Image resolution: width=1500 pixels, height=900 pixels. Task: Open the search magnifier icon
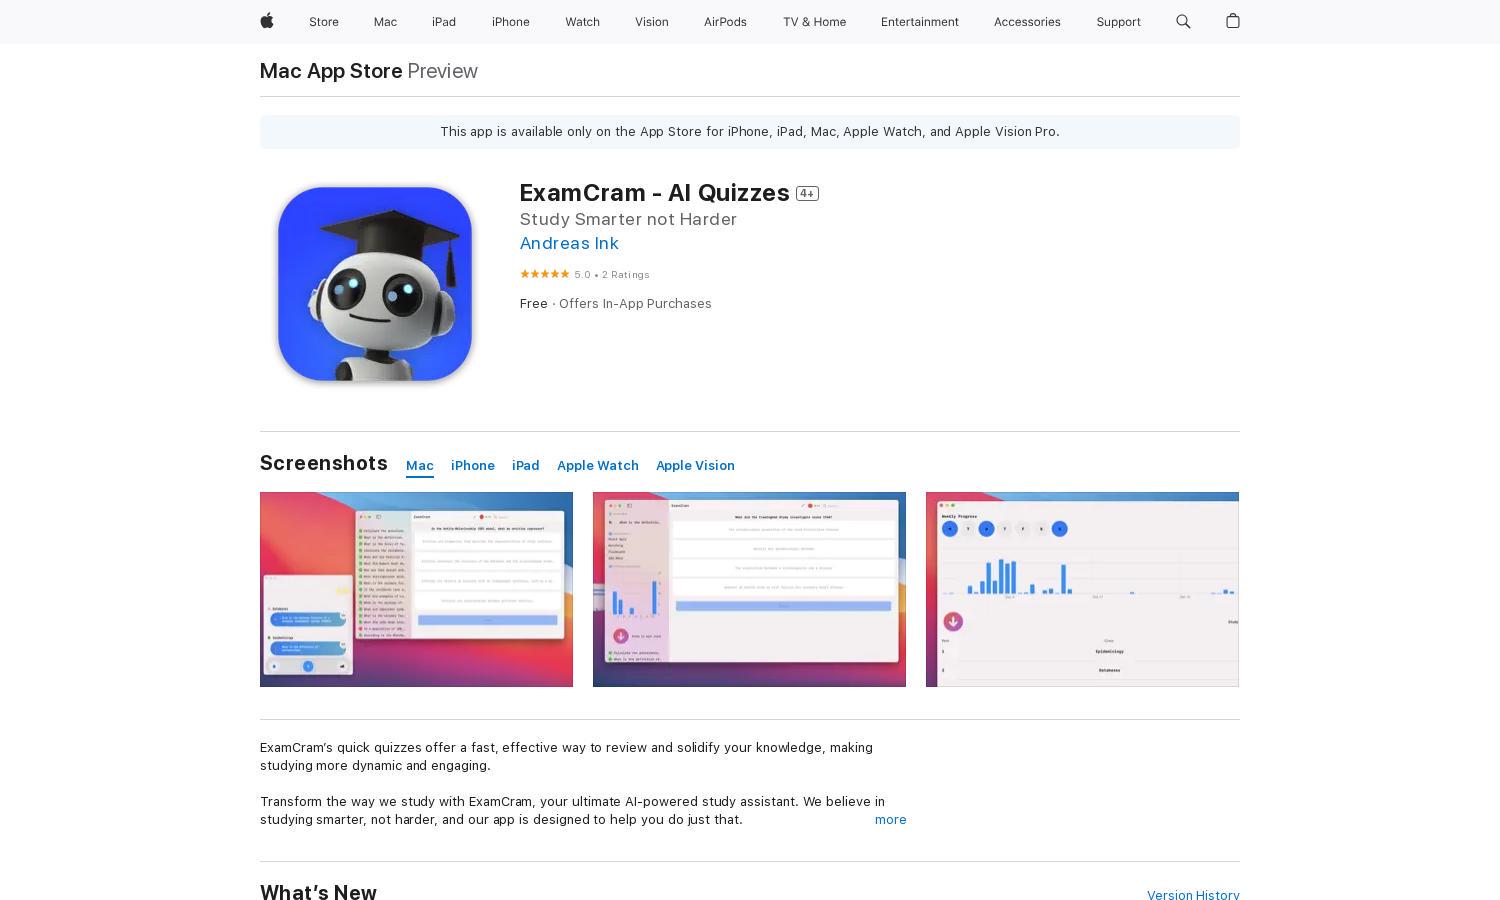click(x=1183, y=21)
